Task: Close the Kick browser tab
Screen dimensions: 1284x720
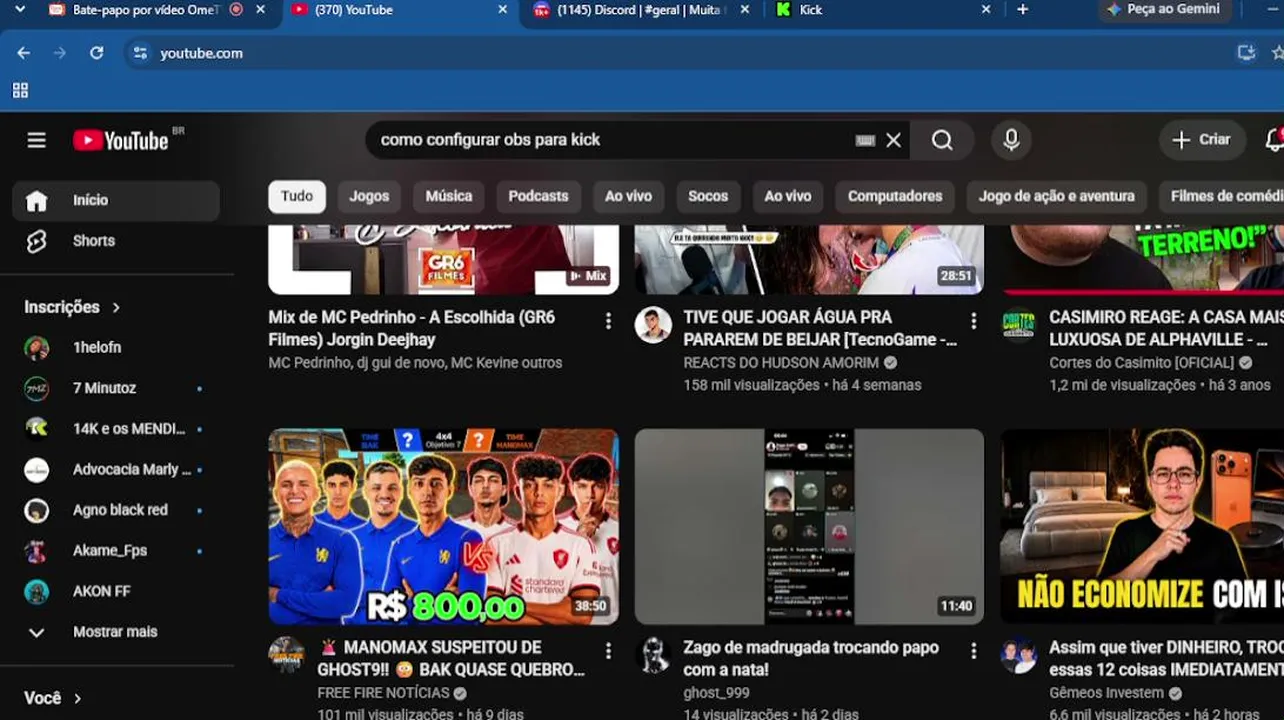Action: click(986, 10)
